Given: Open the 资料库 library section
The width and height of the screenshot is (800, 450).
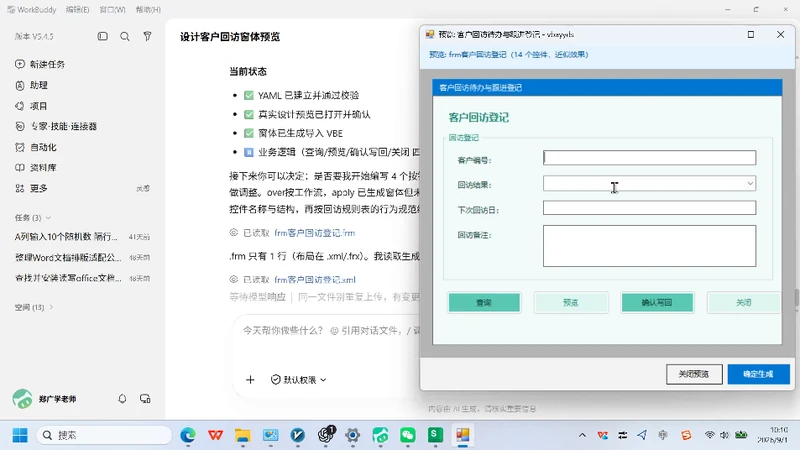Looking at the screenshot, I should pos(36,168).
